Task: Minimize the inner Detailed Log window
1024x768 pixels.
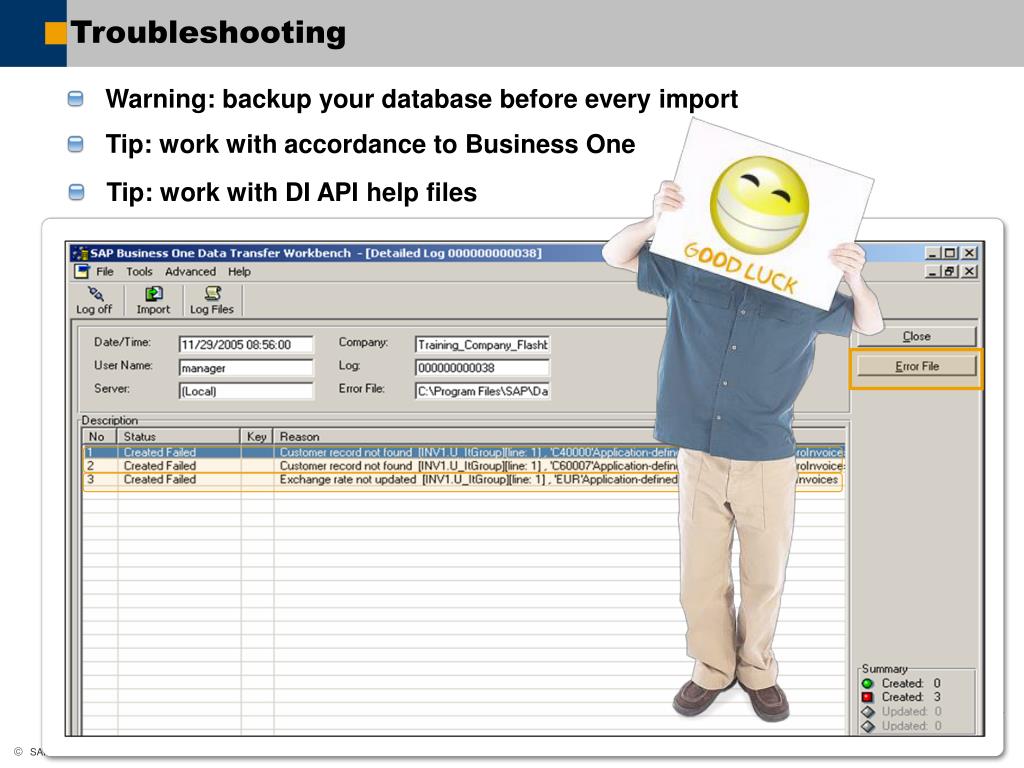Action: 933,271
